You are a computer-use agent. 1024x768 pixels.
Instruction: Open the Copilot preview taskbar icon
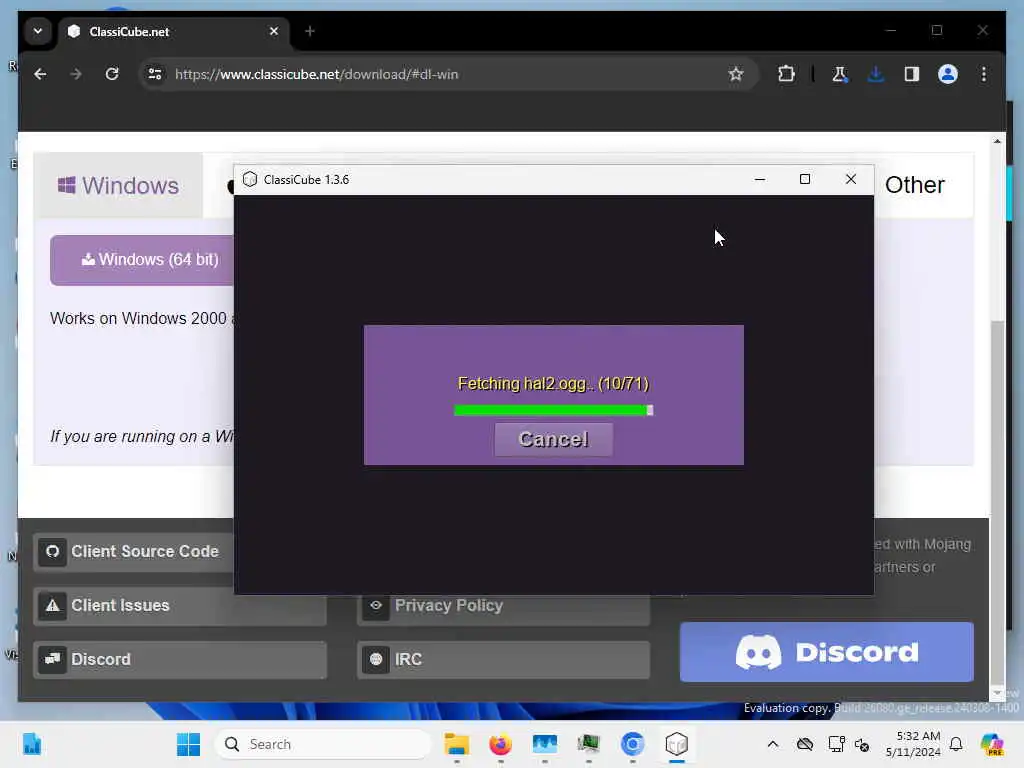pos(992,744)
